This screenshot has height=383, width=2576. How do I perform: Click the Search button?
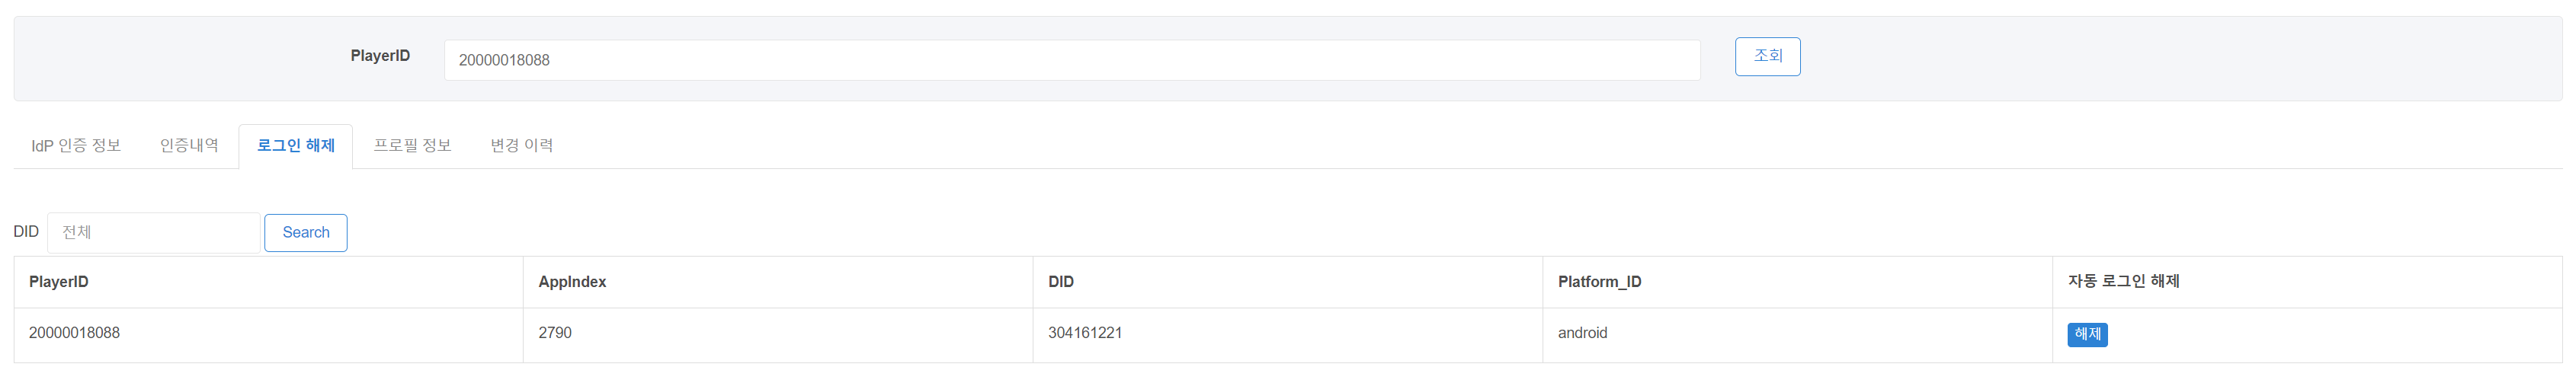point(305,233)
